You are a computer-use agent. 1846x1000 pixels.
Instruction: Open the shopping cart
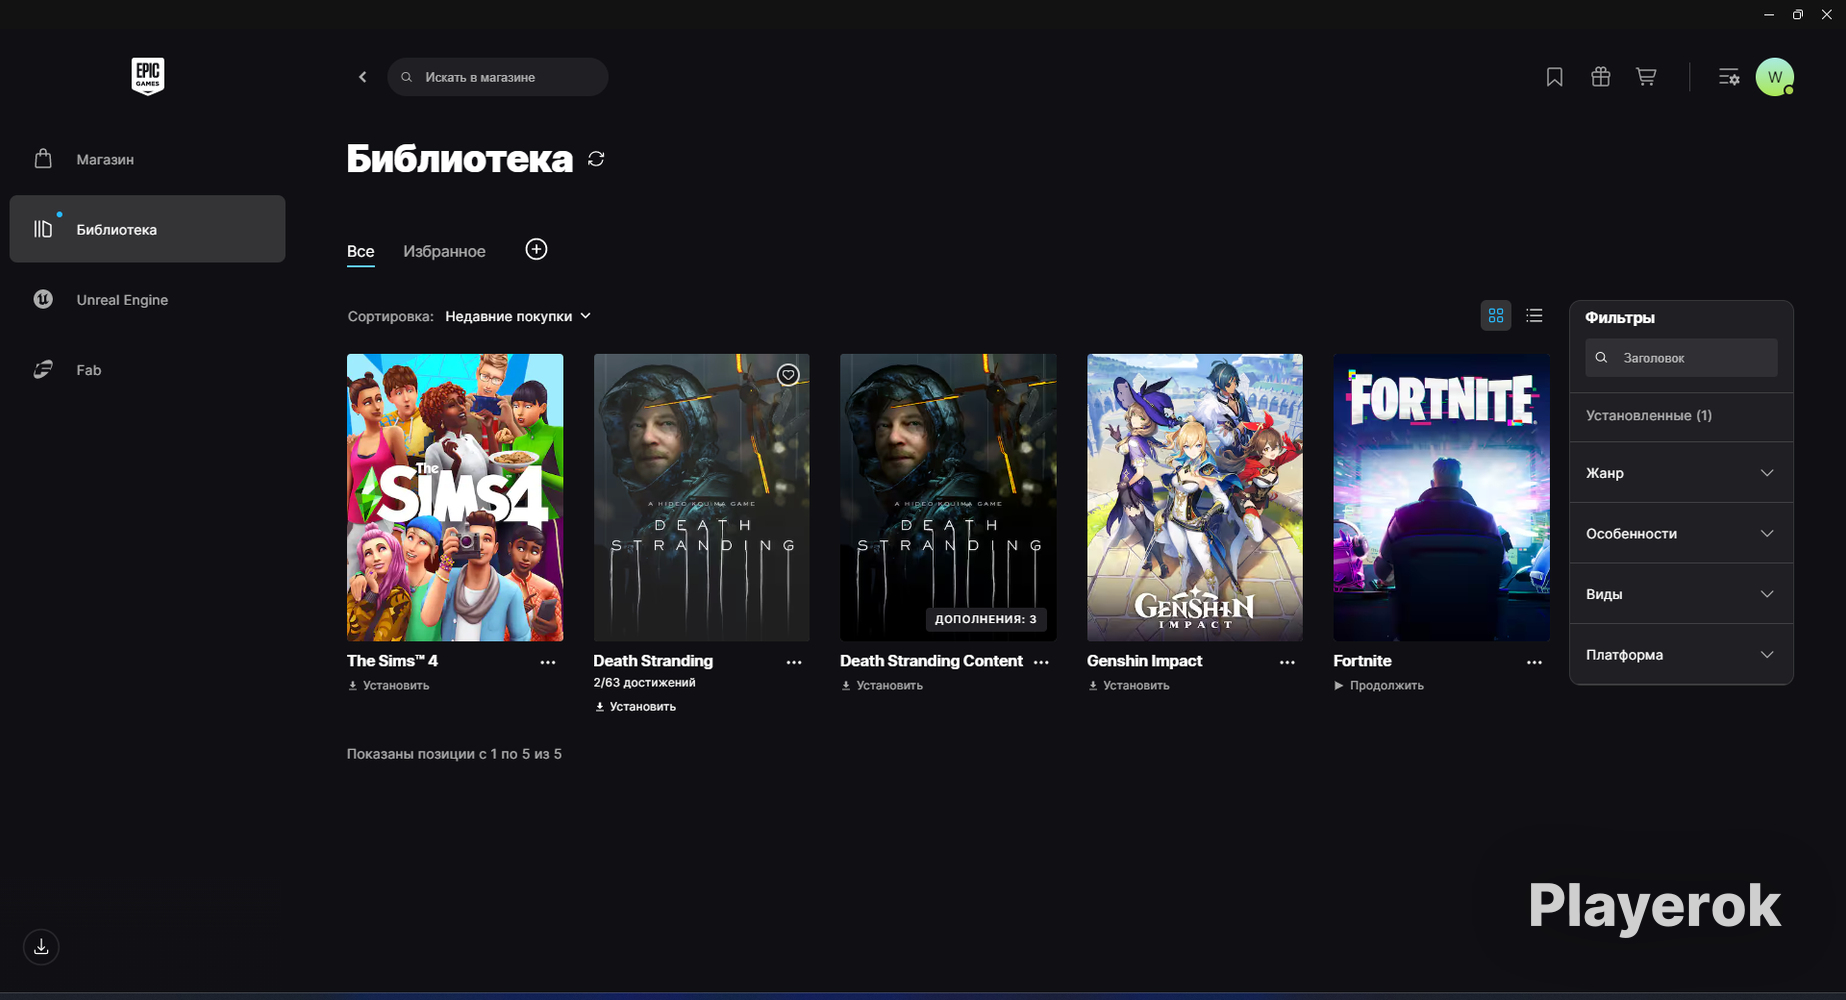click(1646, 77)
